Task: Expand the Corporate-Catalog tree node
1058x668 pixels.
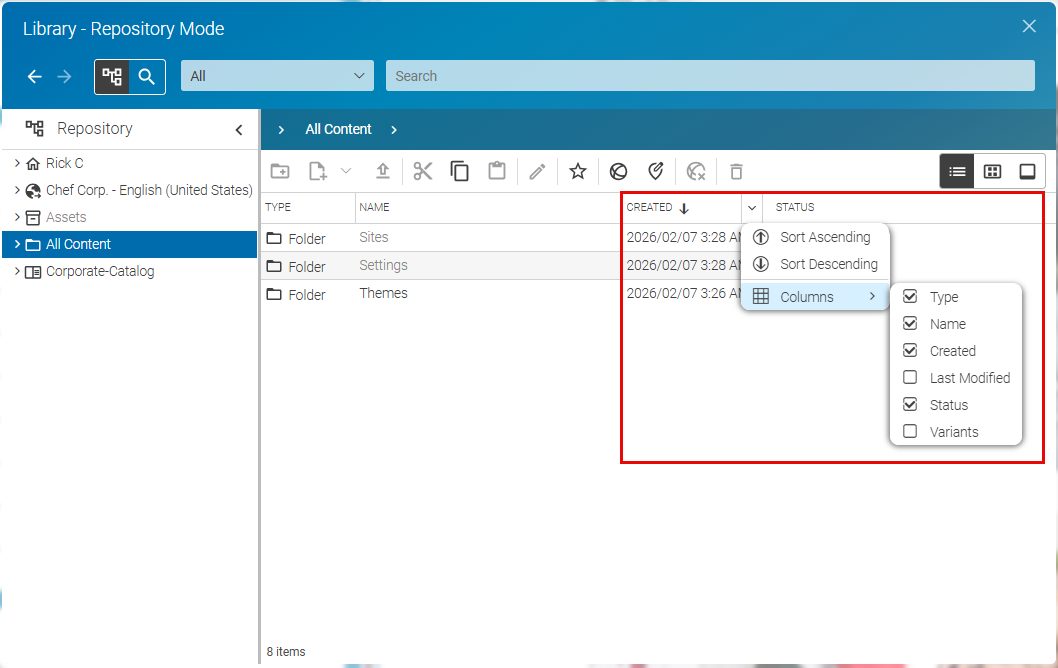Action: click(17, 271)
